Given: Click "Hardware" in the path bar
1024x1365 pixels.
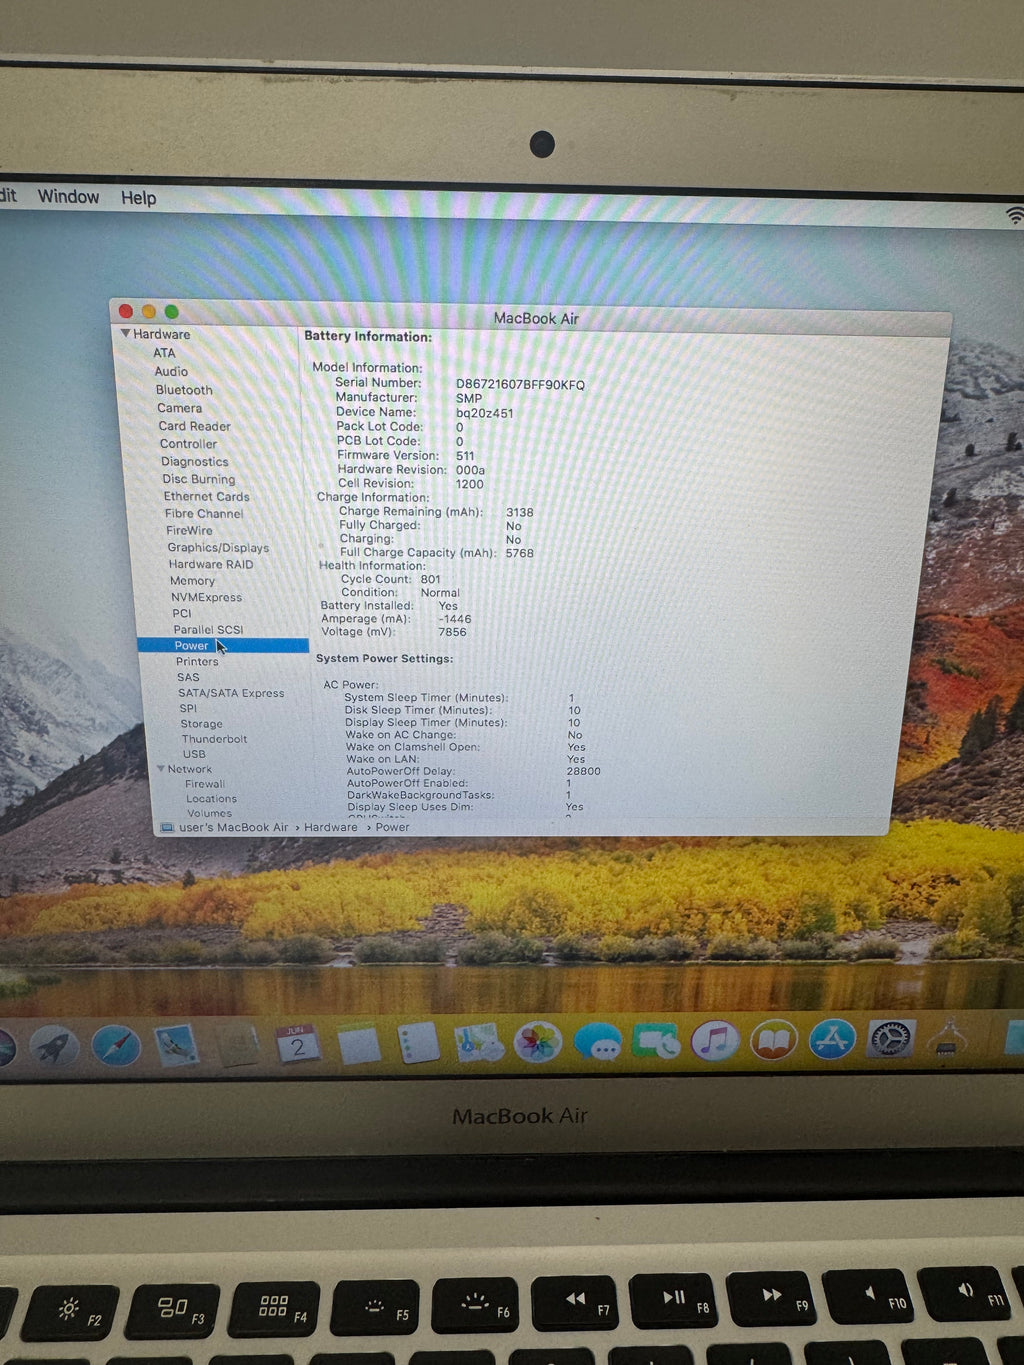Looking at the screenshot, I should 331,827.
